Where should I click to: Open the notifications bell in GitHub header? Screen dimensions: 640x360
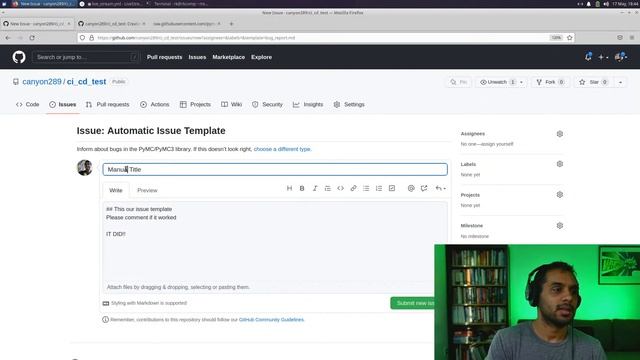588,57
